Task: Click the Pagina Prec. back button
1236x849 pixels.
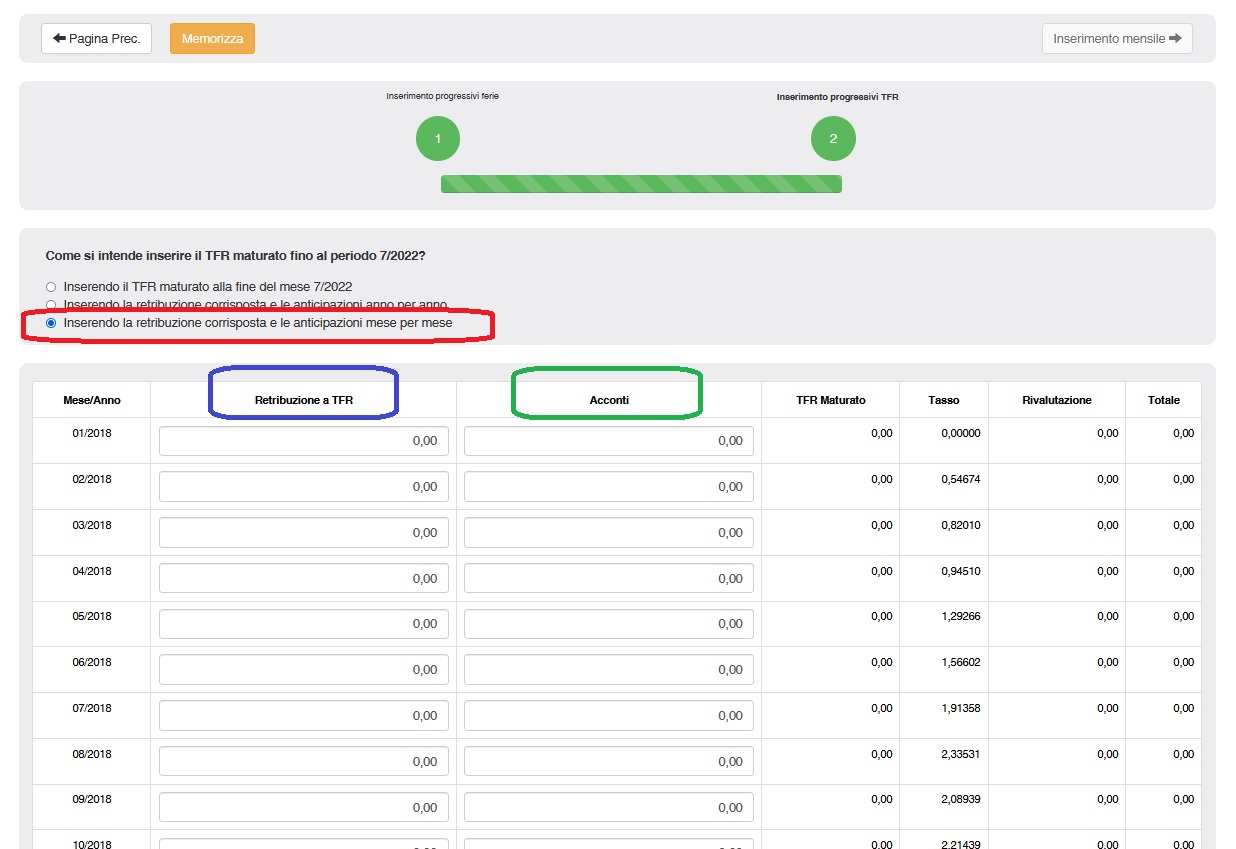Action: (x=96, y=39)
